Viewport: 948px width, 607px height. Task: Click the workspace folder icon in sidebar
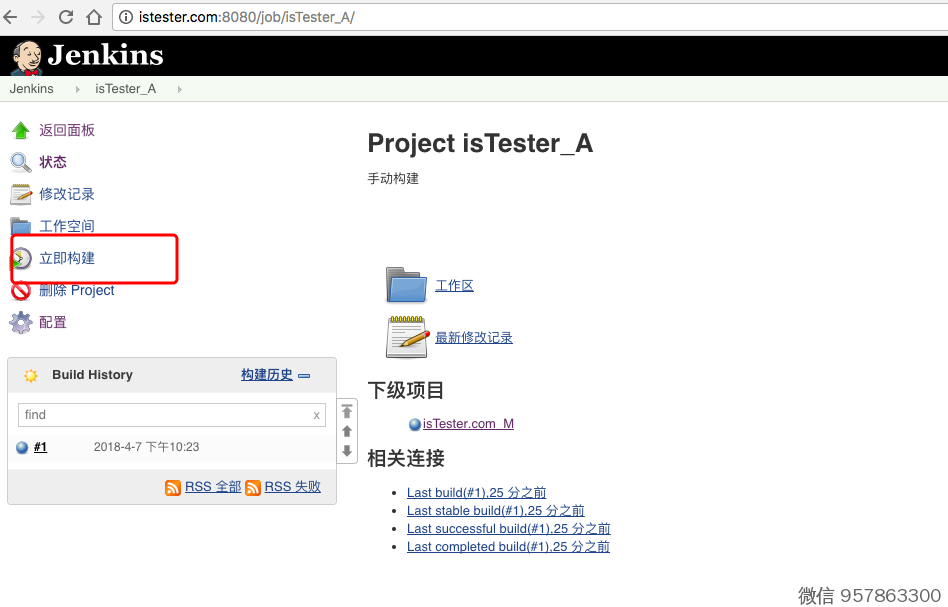click(x=21, y=226)
